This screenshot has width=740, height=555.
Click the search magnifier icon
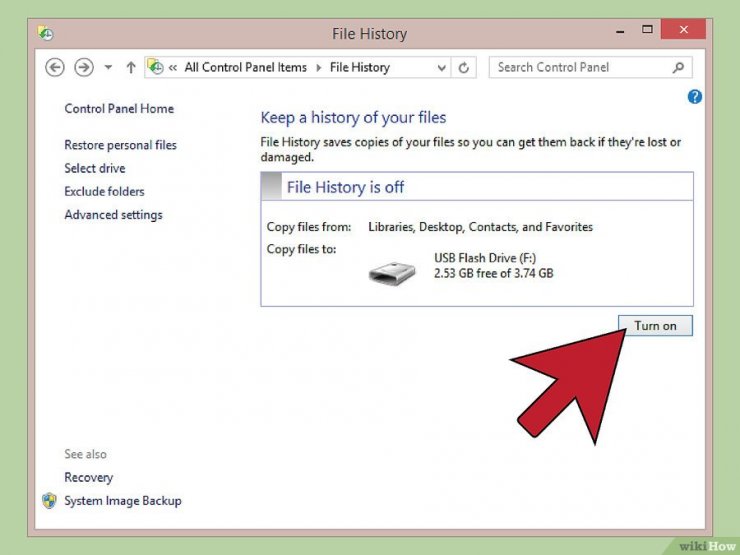click(678, 68)
